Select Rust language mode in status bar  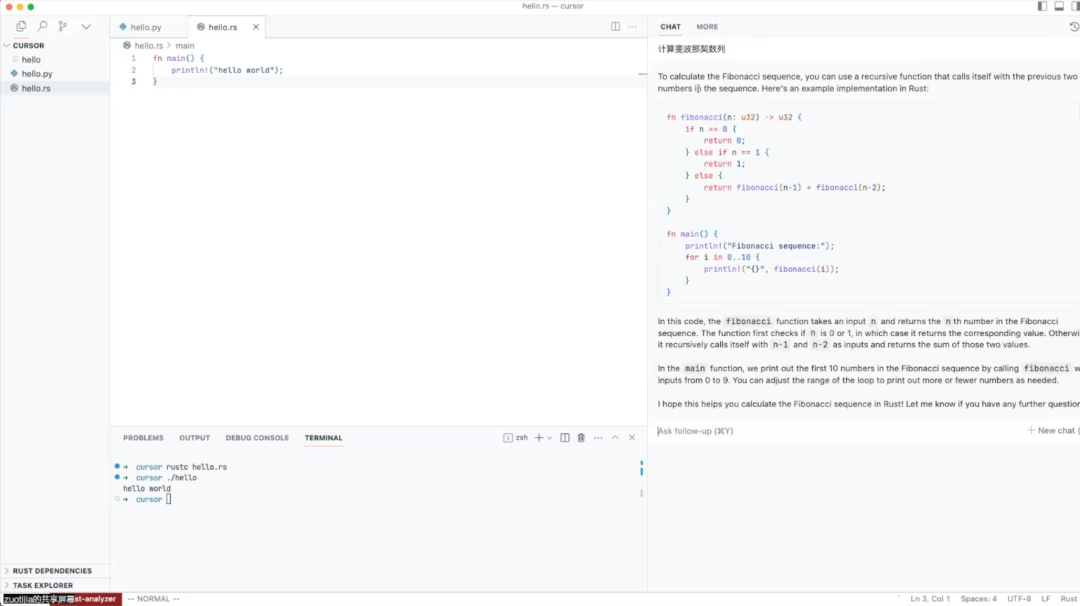[1069, 599]
